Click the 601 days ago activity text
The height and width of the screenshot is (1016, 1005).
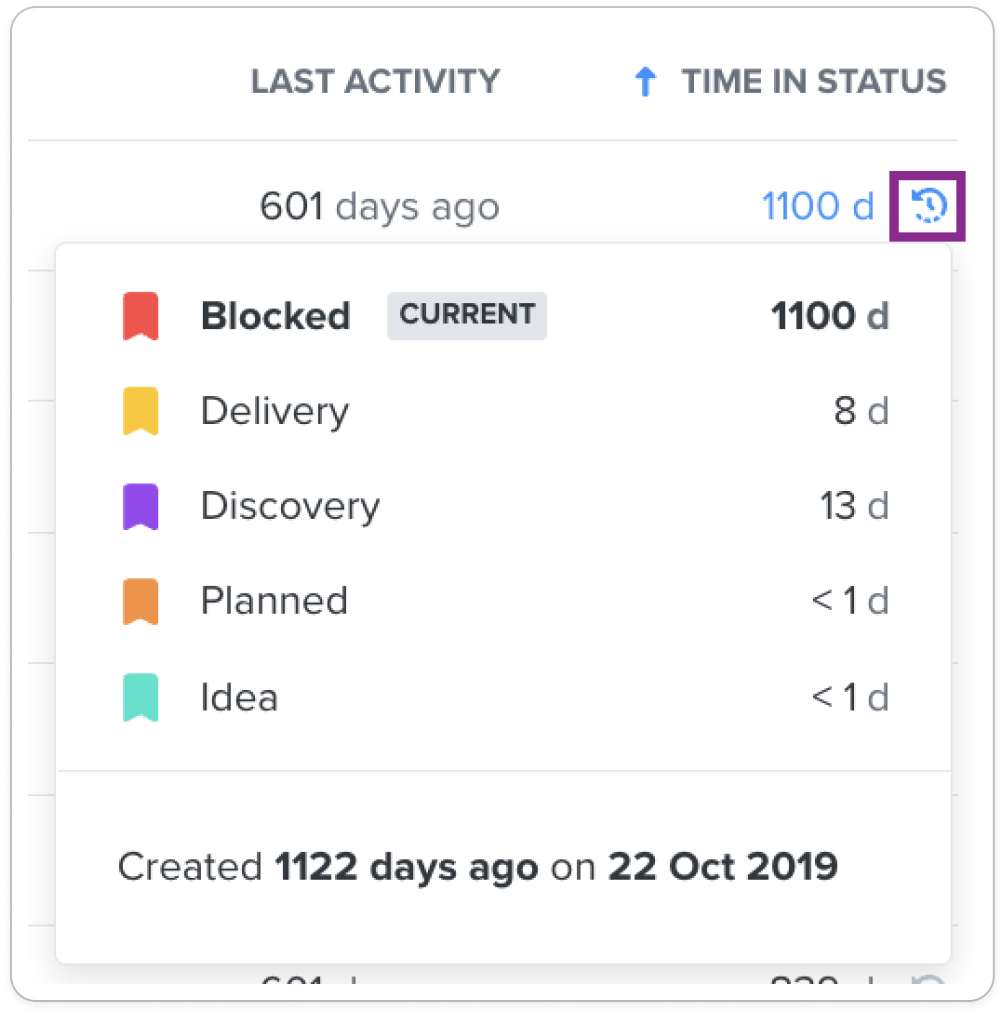tap(380, 207)
